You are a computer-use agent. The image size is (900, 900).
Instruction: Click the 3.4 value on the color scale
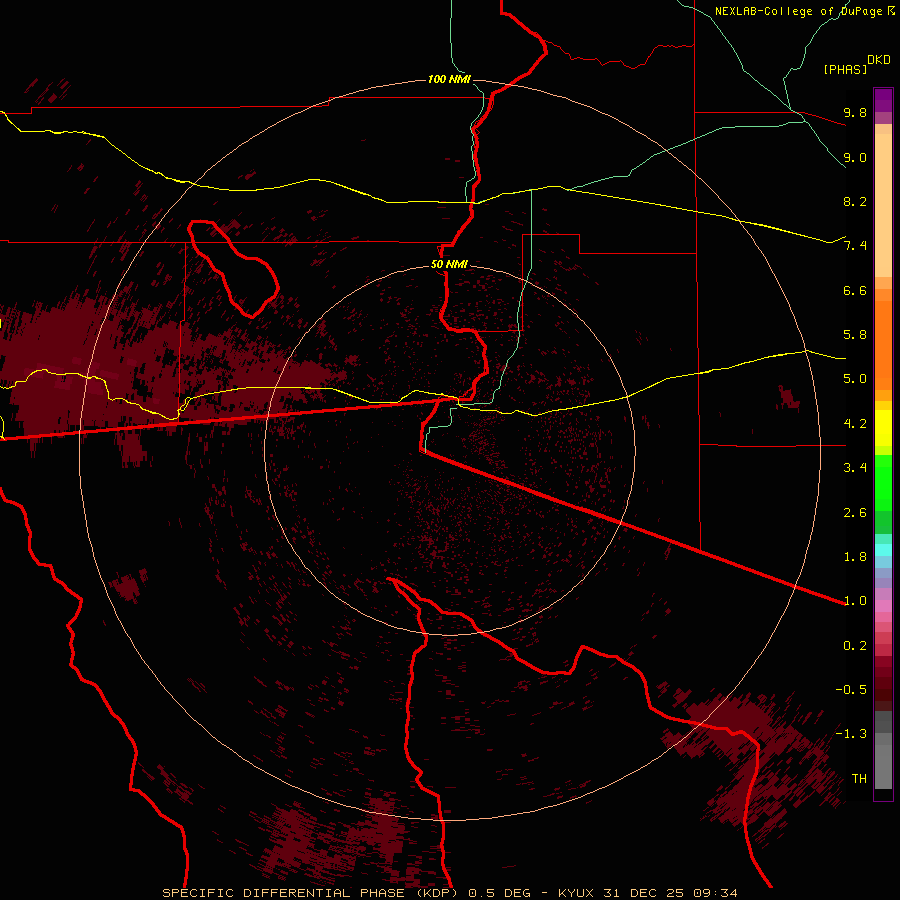click(x=855, y=468)
